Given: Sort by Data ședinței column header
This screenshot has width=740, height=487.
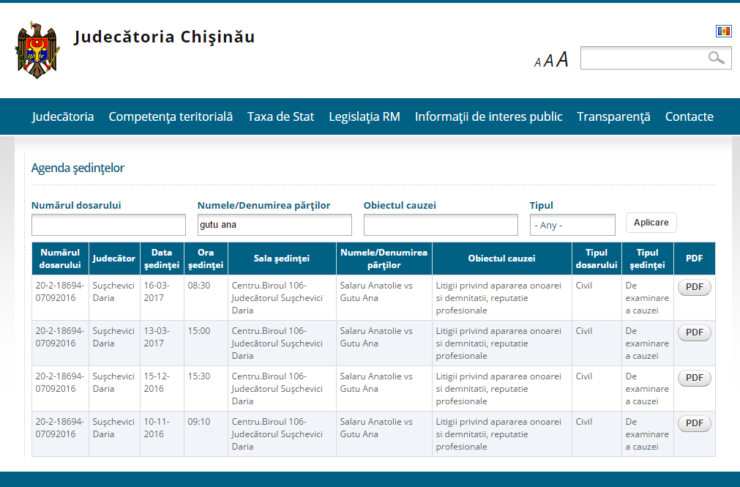Looking at the screenshot, I should tap(161, 259).
